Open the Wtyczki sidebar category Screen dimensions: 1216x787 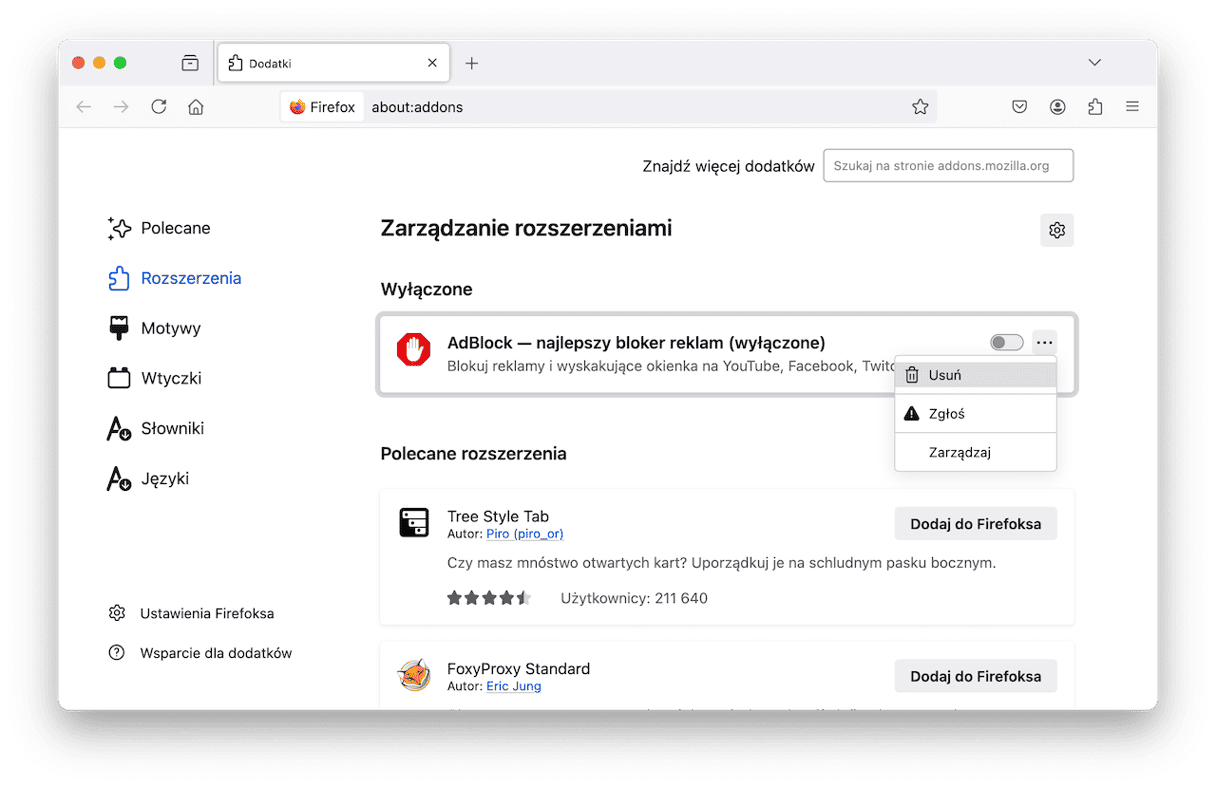pyautogui.click(x=155, y=378)
